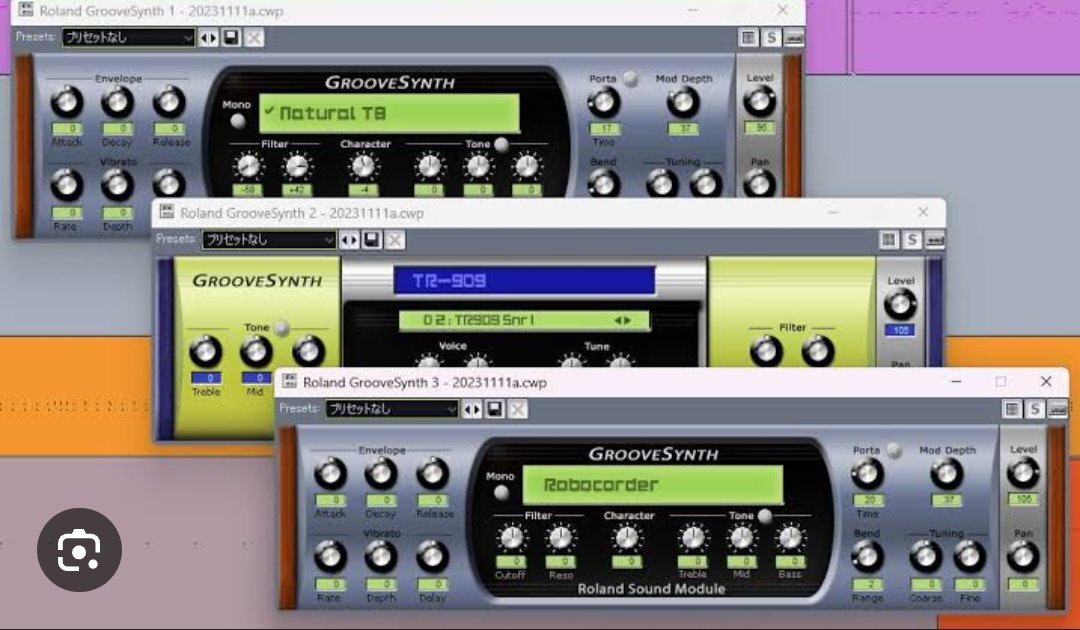Click Vibrato Delay knob in GrooveSynth 3
This screenshot has height=630, width=1080.
click(432, 556)
